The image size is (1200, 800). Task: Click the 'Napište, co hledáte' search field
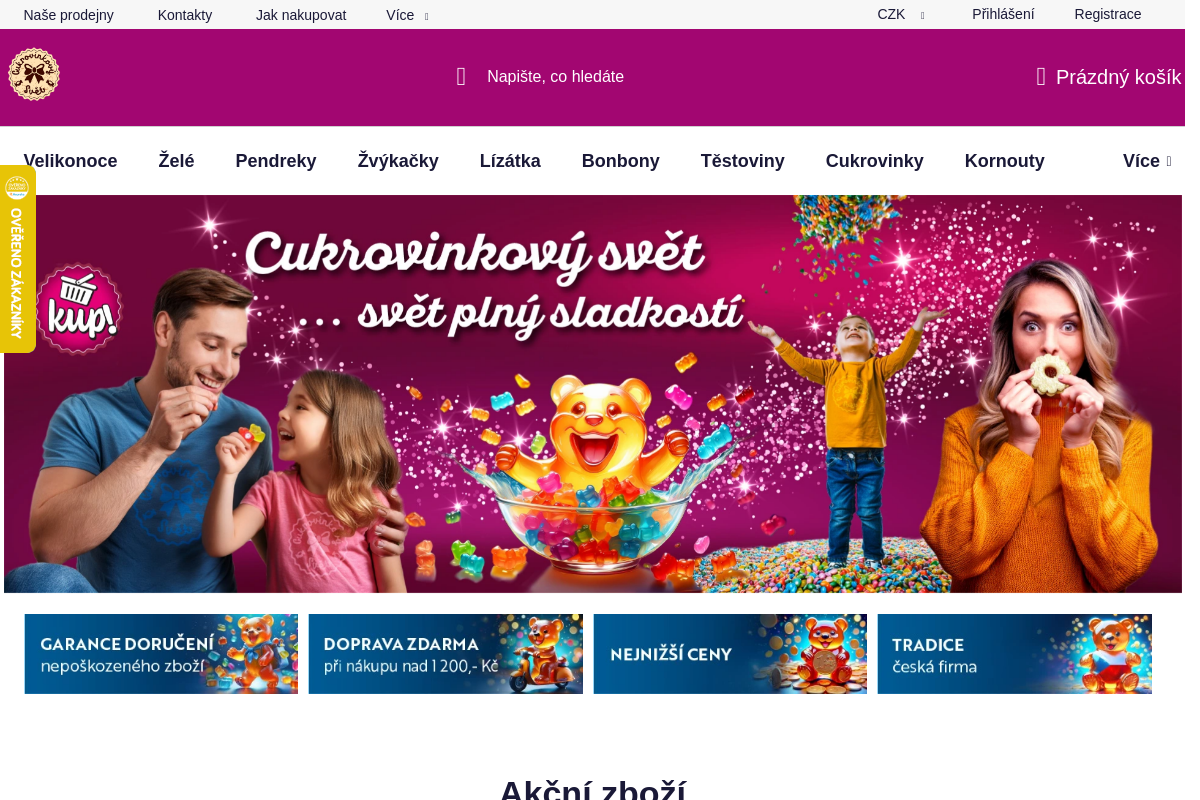(x=556, y=77)
